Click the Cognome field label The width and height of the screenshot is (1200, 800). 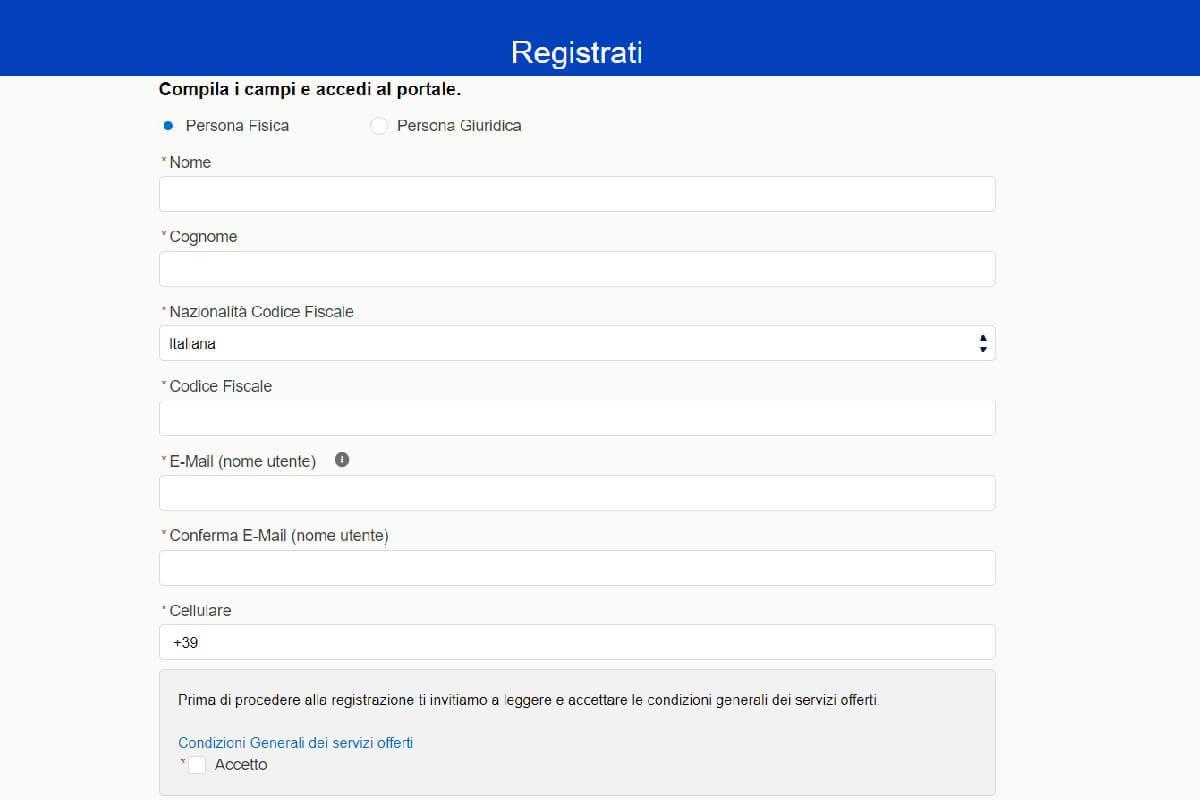click(203, 237)
